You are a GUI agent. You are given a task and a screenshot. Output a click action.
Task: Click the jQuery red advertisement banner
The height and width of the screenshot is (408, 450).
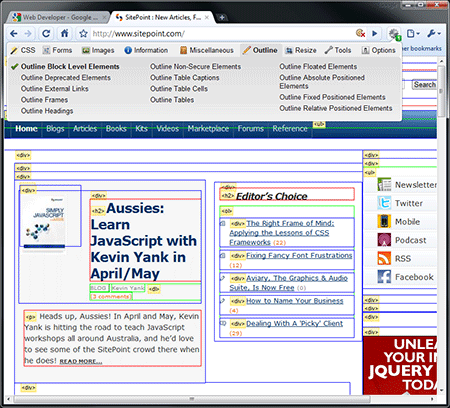coord(400,365)
